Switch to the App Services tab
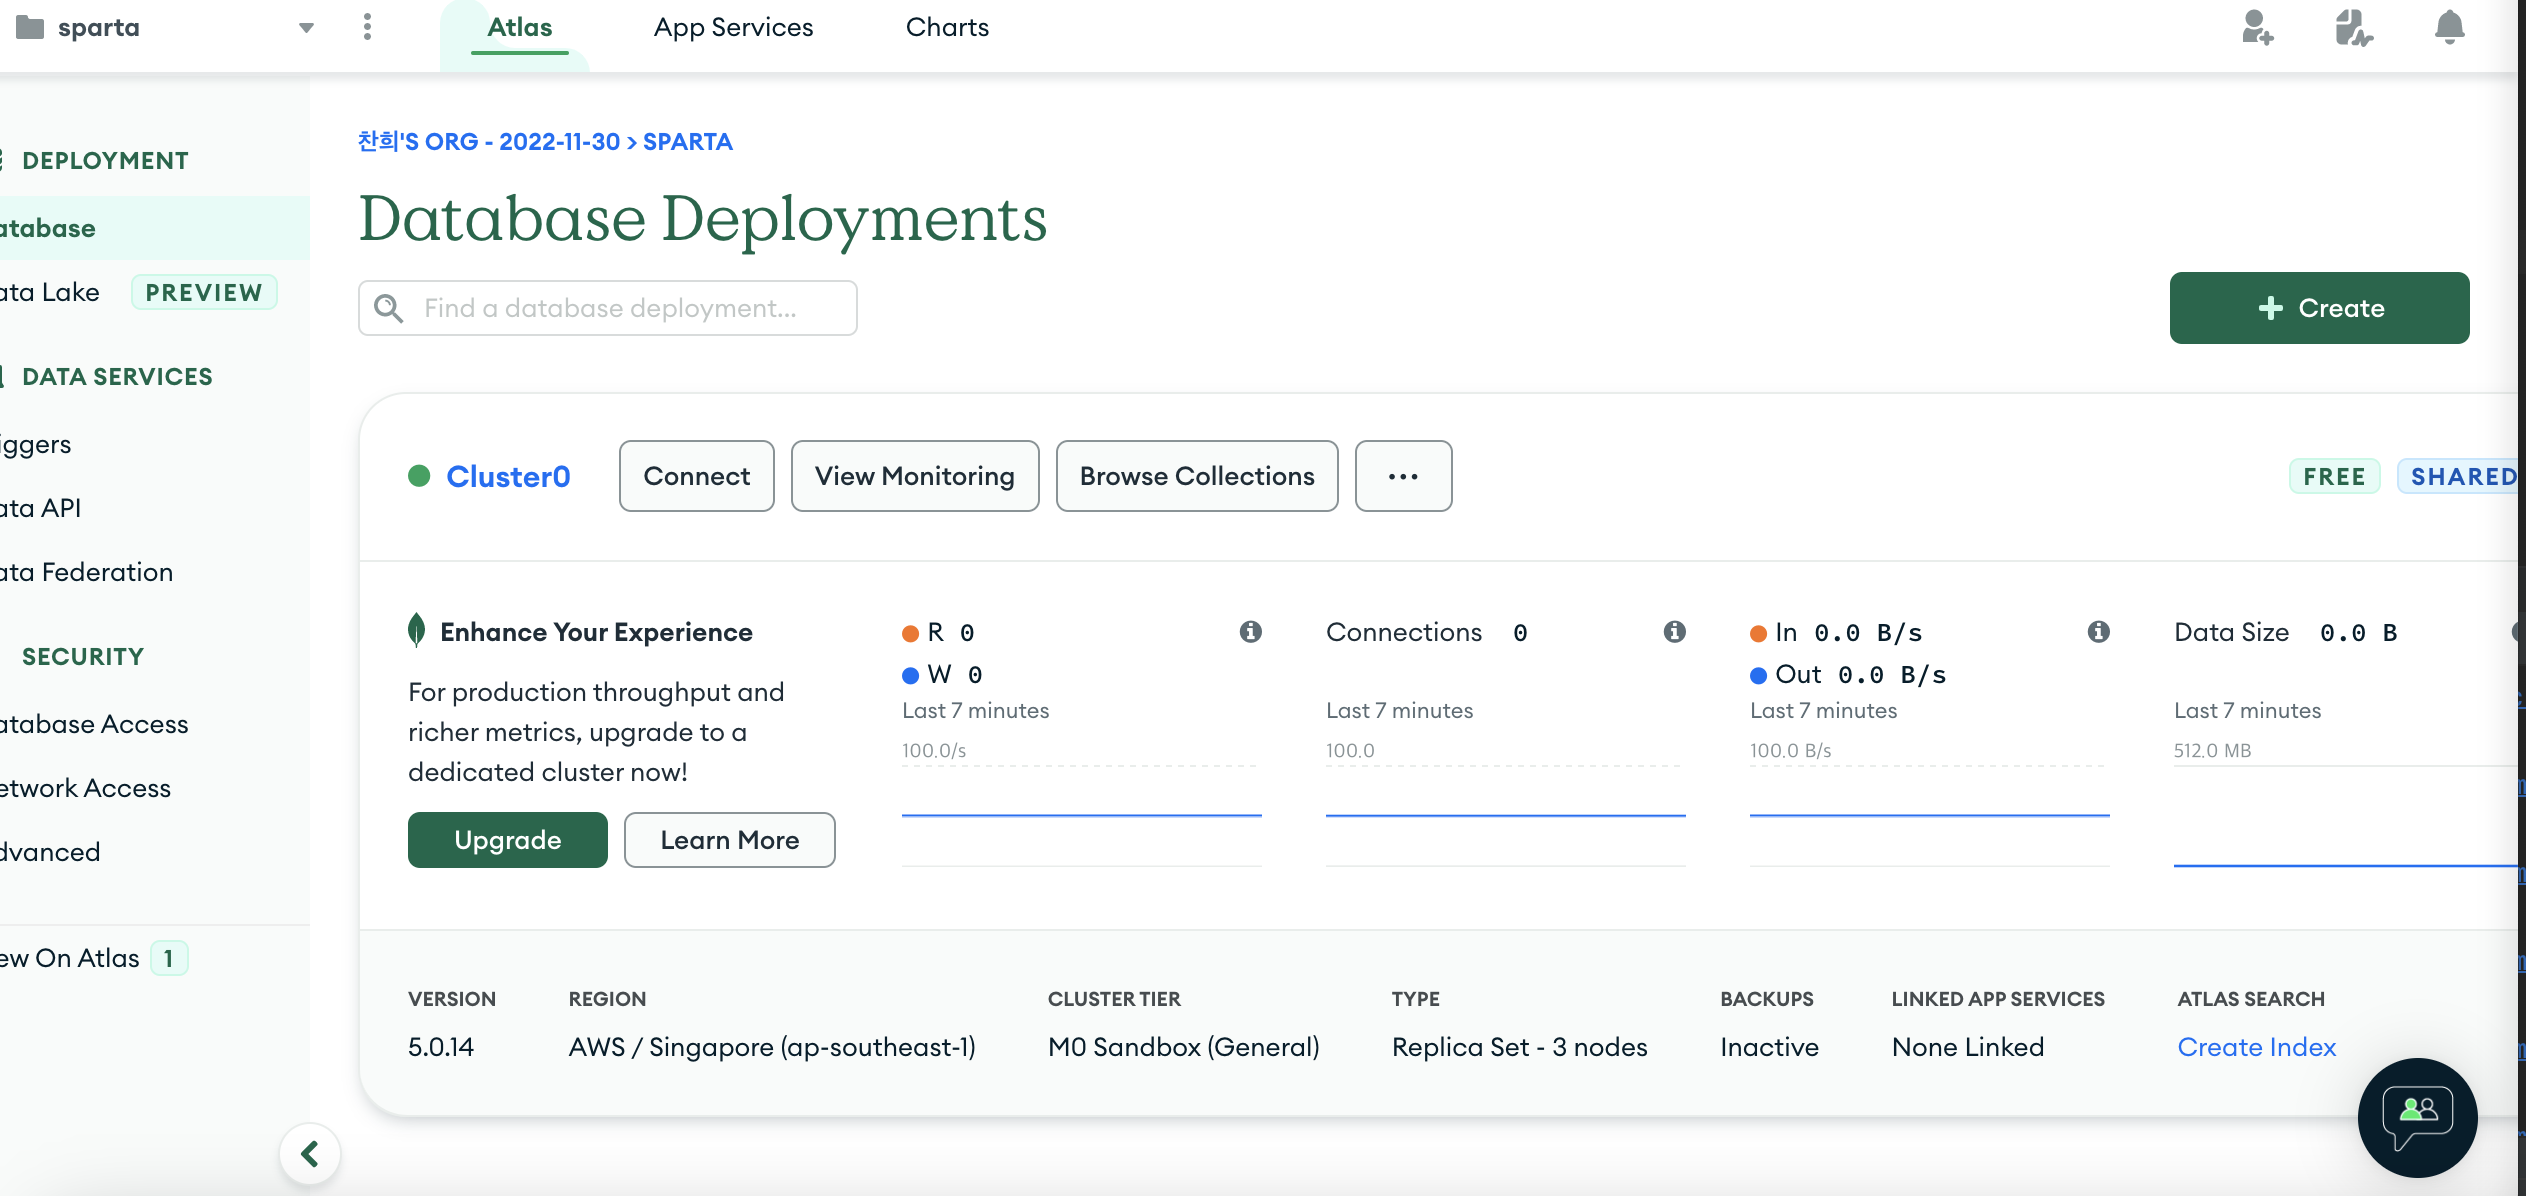Viewport: 2526px width, 1196px height. (733, 27)
